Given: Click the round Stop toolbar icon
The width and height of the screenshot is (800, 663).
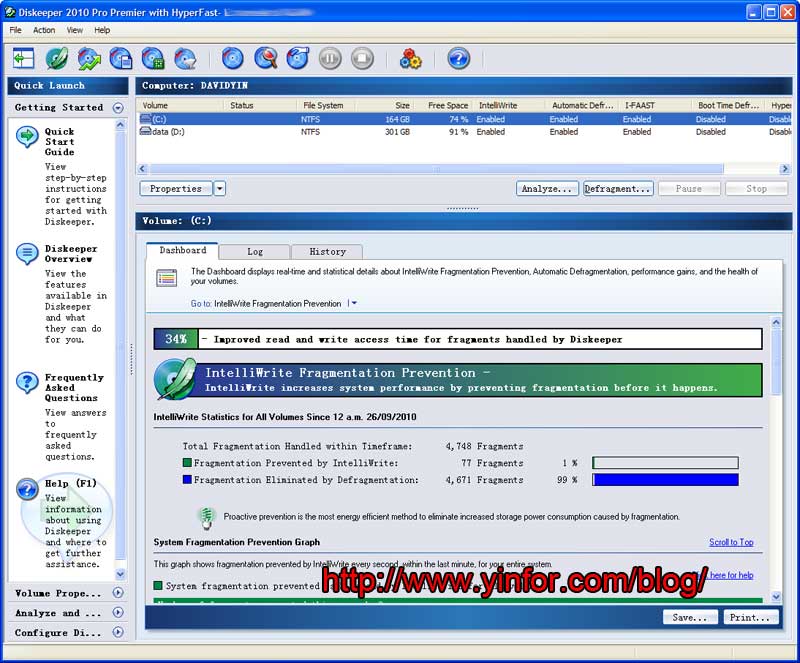Looking at the screenshot, I should 362,59.
